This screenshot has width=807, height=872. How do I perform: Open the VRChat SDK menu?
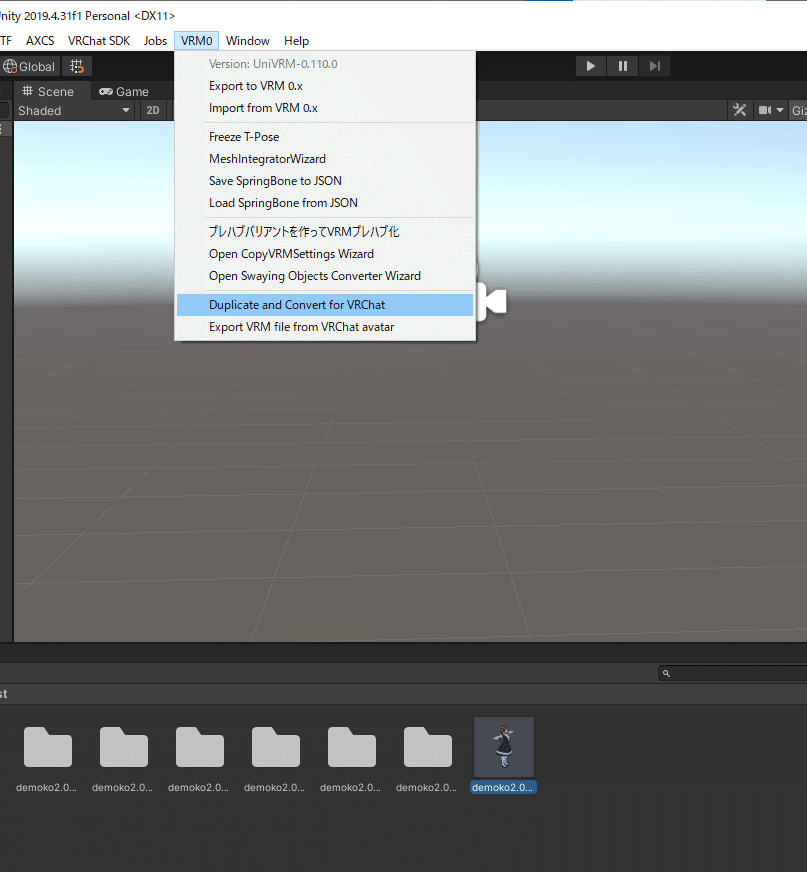pos(98,41)
